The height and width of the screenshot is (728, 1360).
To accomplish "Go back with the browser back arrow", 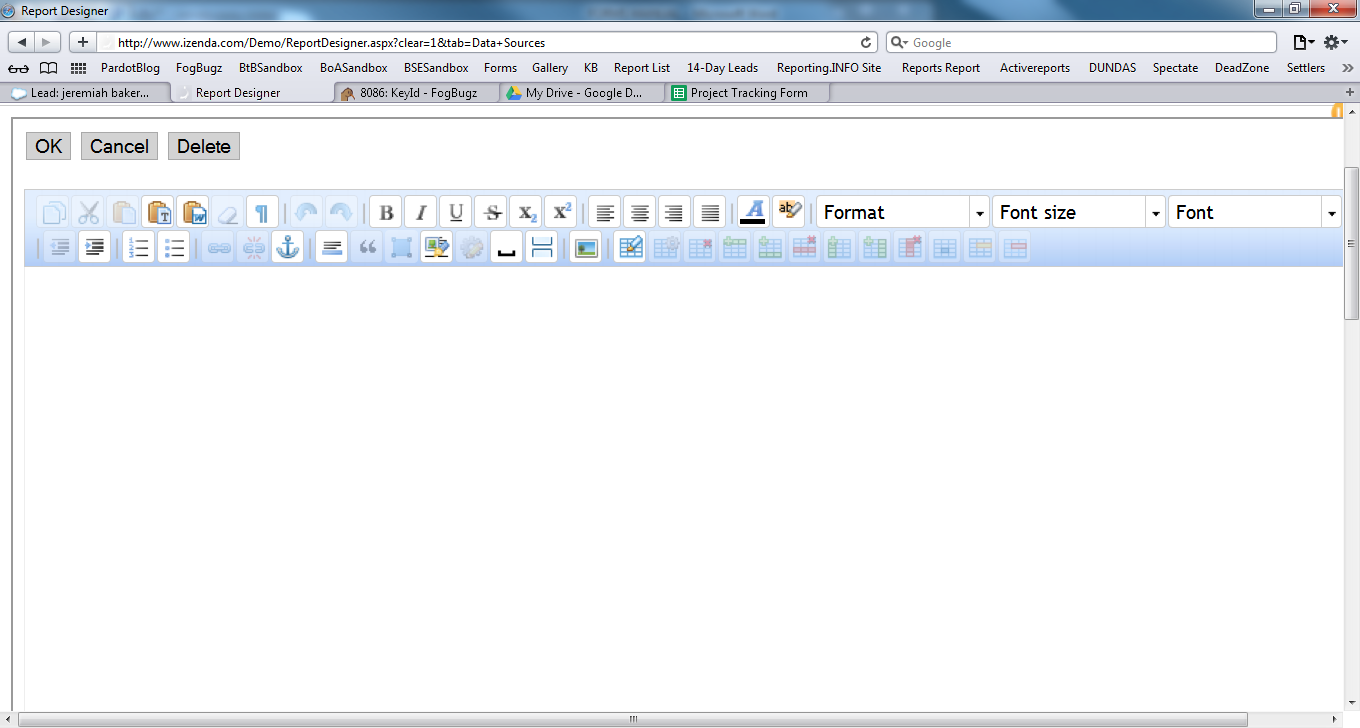I will [22, 42].
